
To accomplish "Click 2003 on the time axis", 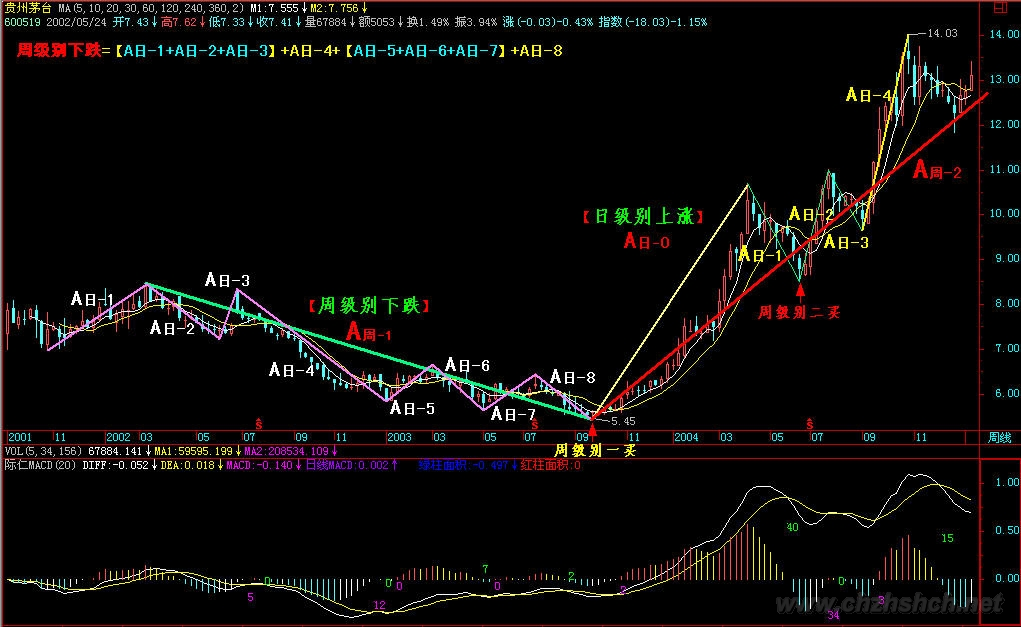I will tap(399, 438).
